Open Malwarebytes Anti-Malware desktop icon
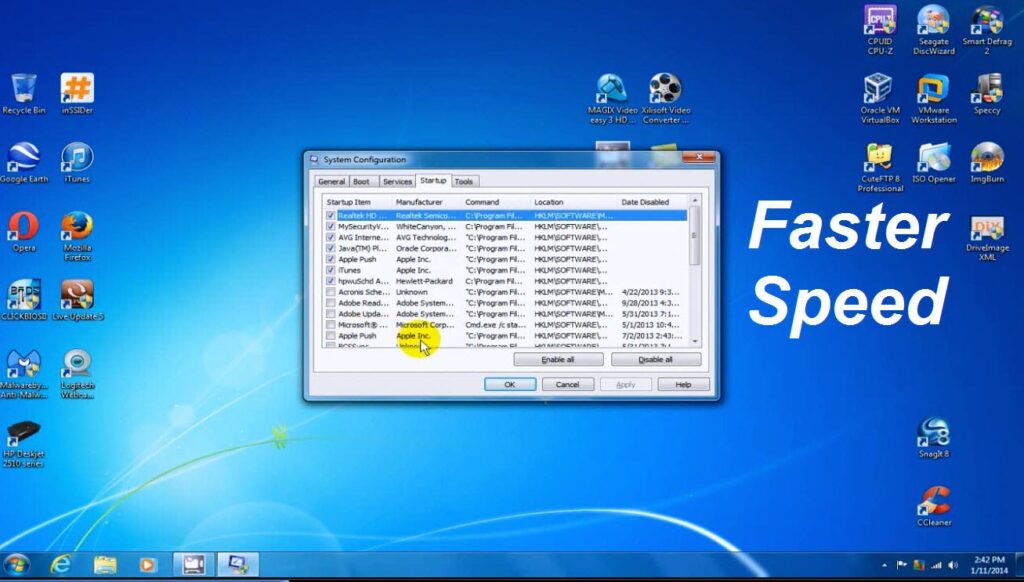The height and width of the screenshot is (582, 1024). [x=24, y=374]
